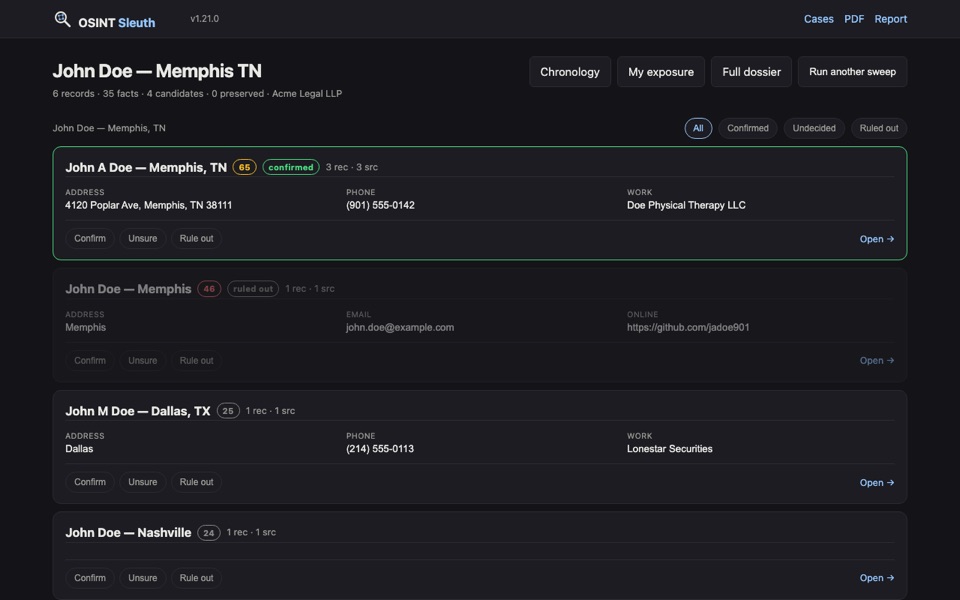Screen dimensions: 960x600
Task: Open the Full dossier
Action: point(751,72)
